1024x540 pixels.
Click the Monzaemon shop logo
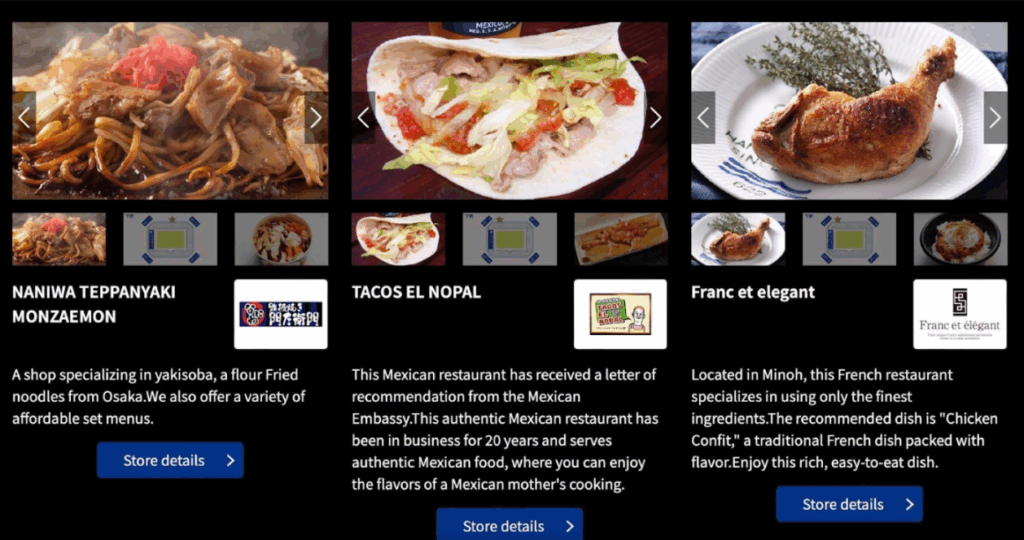281,314
